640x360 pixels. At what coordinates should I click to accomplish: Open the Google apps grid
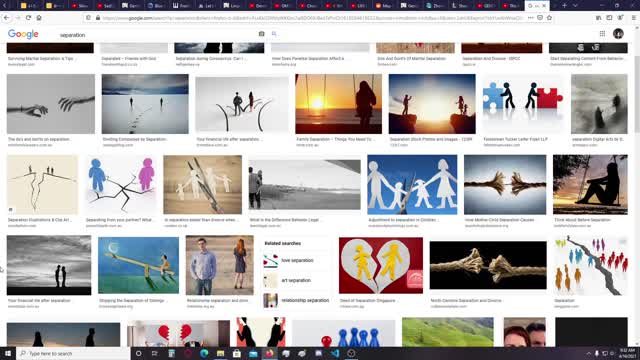click(x=602, y=34)
